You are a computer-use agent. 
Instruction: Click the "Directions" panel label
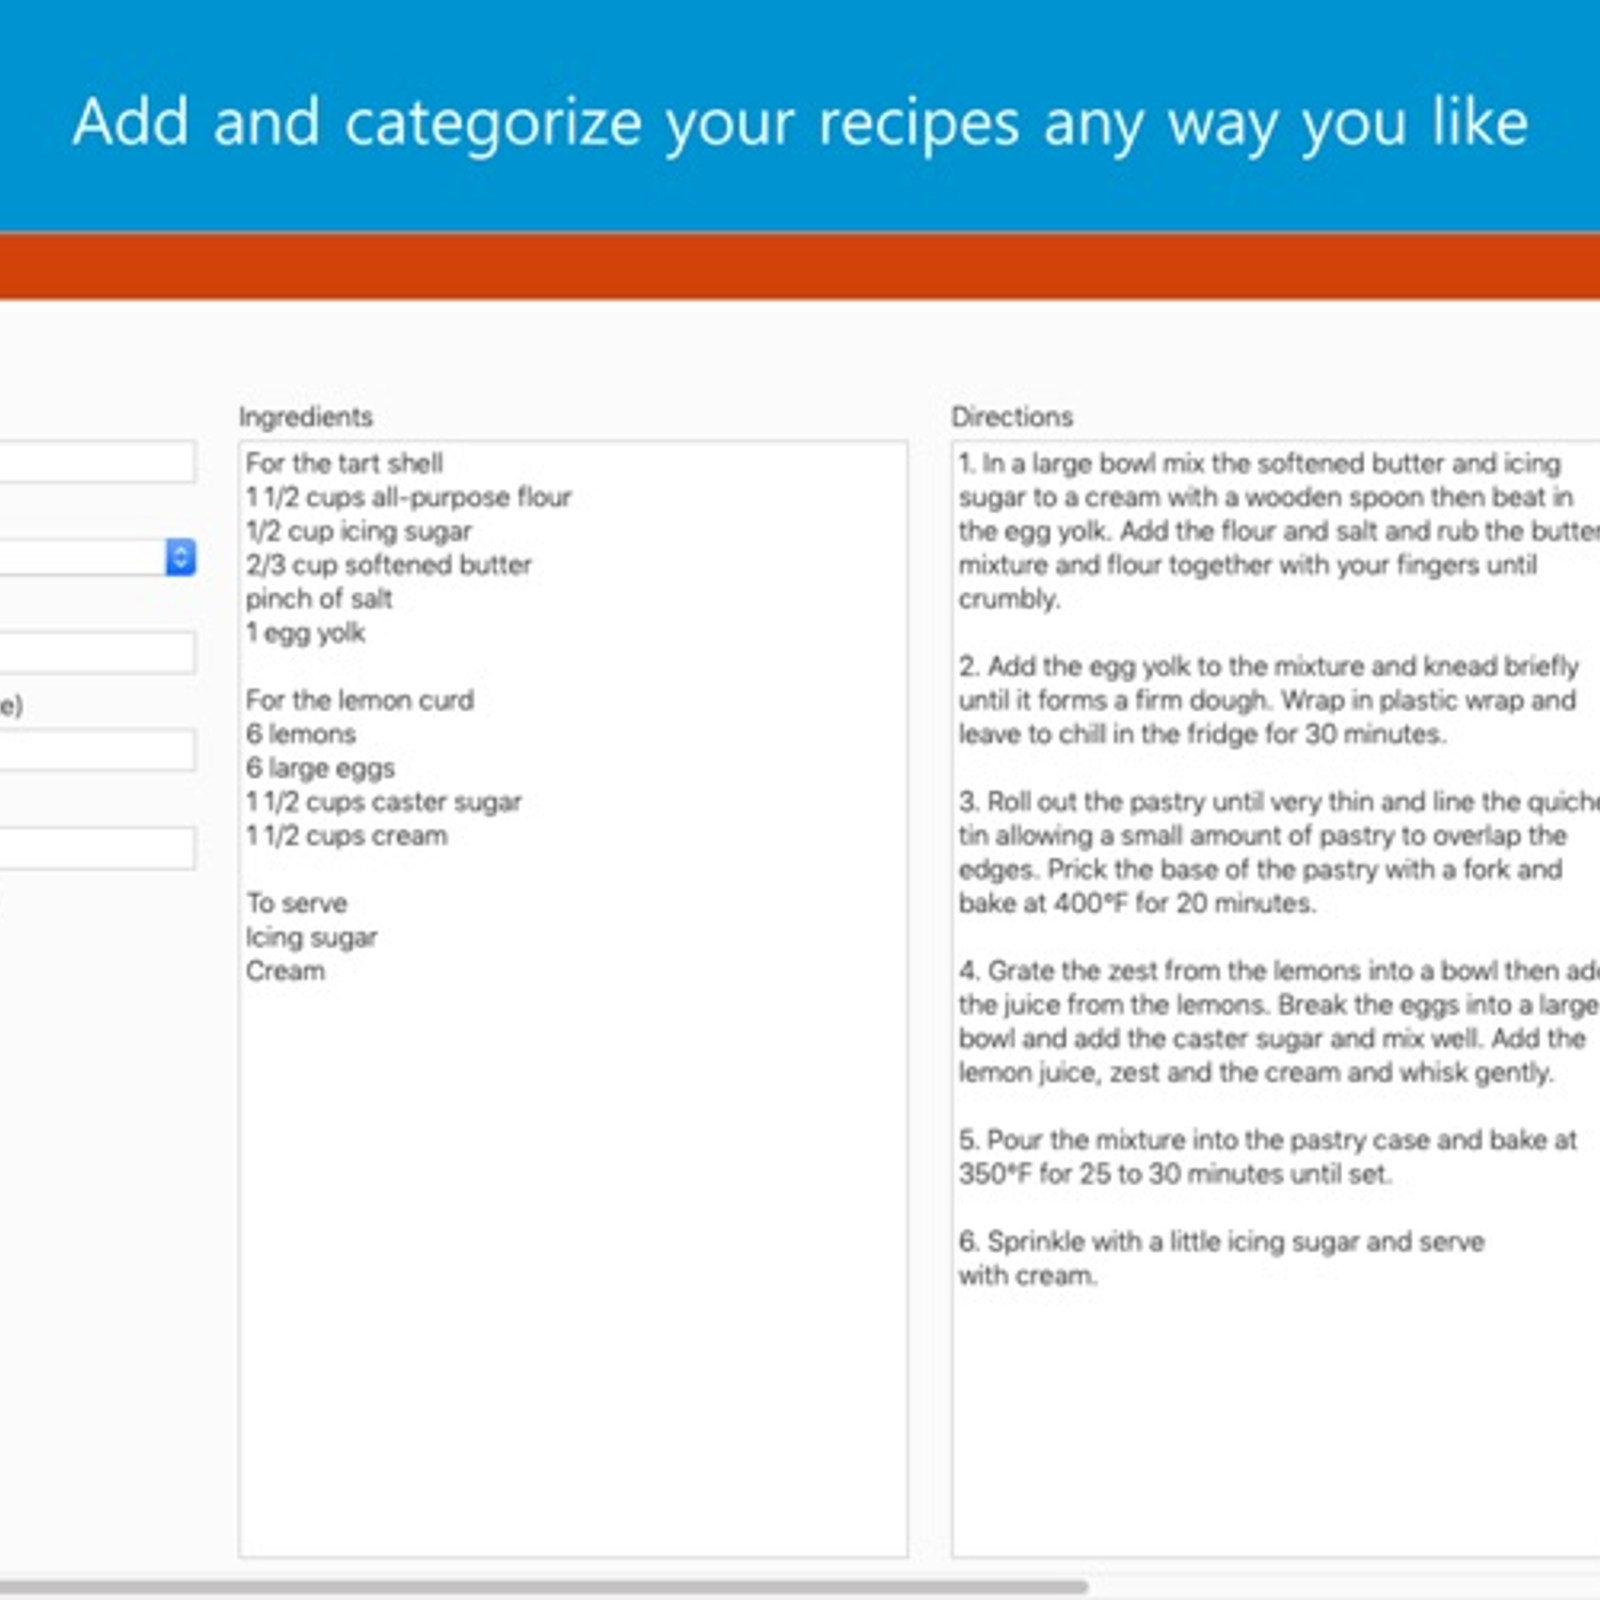1014,418
